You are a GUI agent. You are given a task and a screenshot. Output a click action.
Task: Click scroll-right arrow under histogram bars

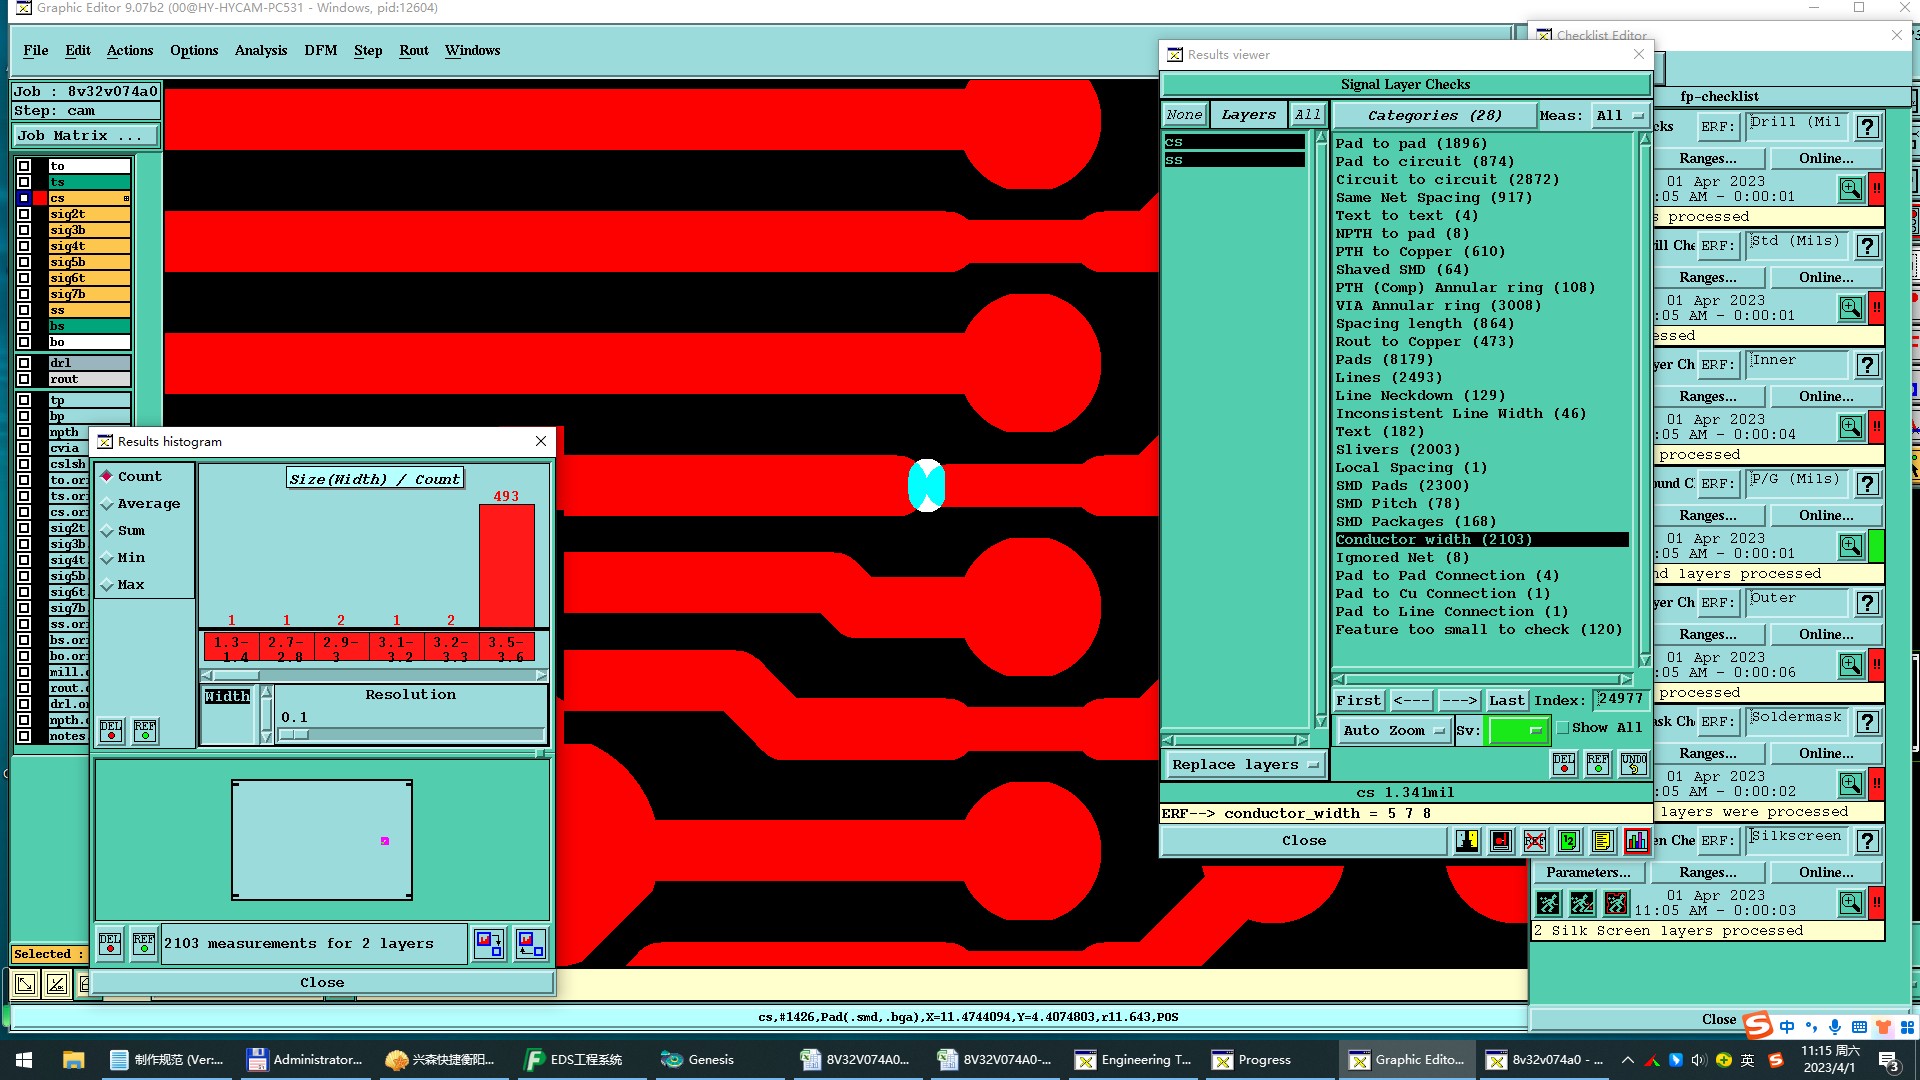541,675
